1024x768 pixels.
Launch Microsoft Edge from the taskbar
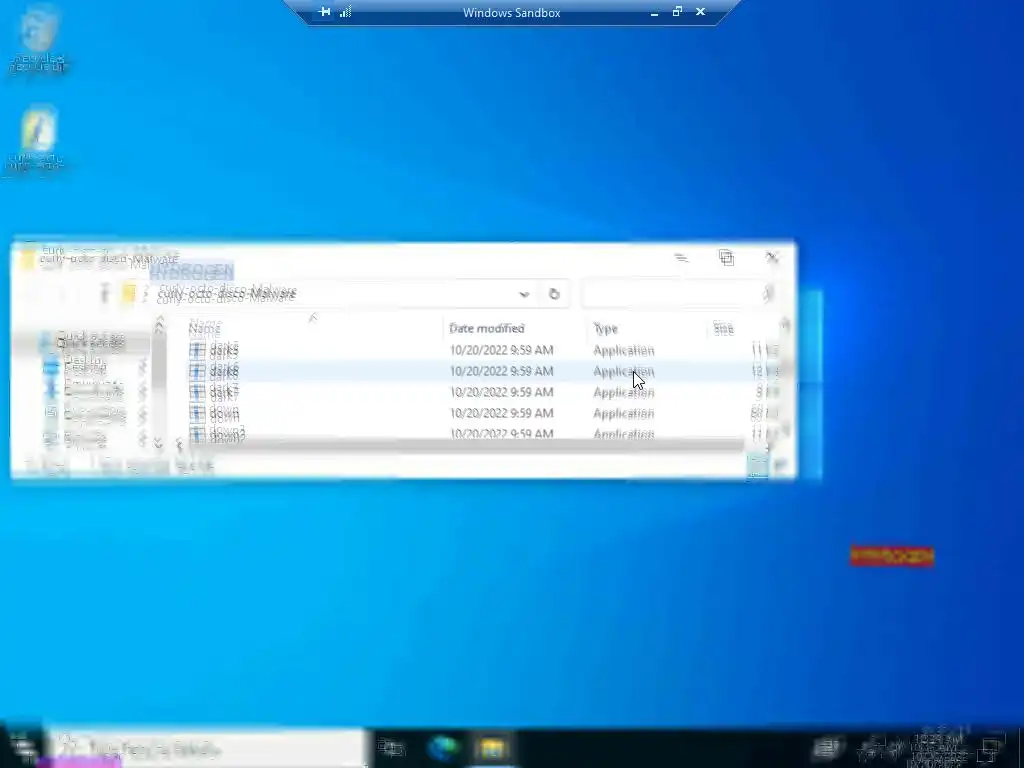click(x=442, y=747)
